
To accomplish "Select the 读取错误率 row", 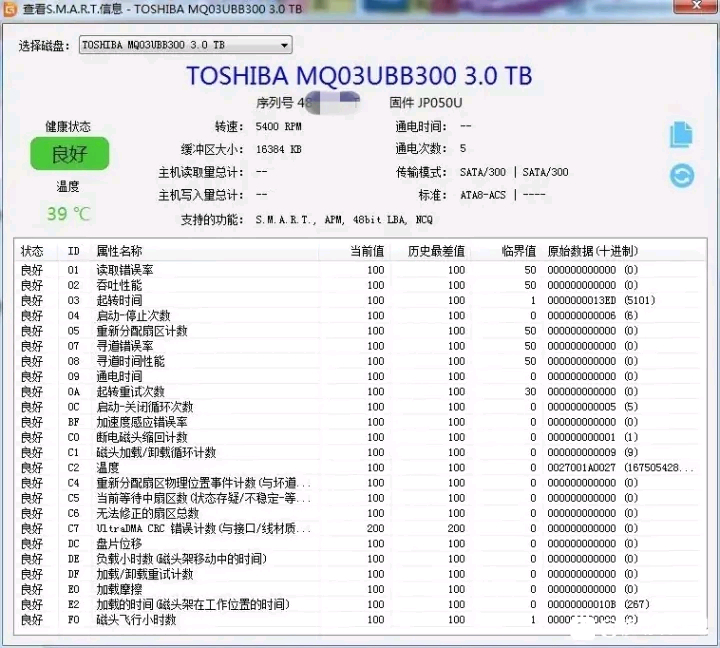I will (360, 270).
